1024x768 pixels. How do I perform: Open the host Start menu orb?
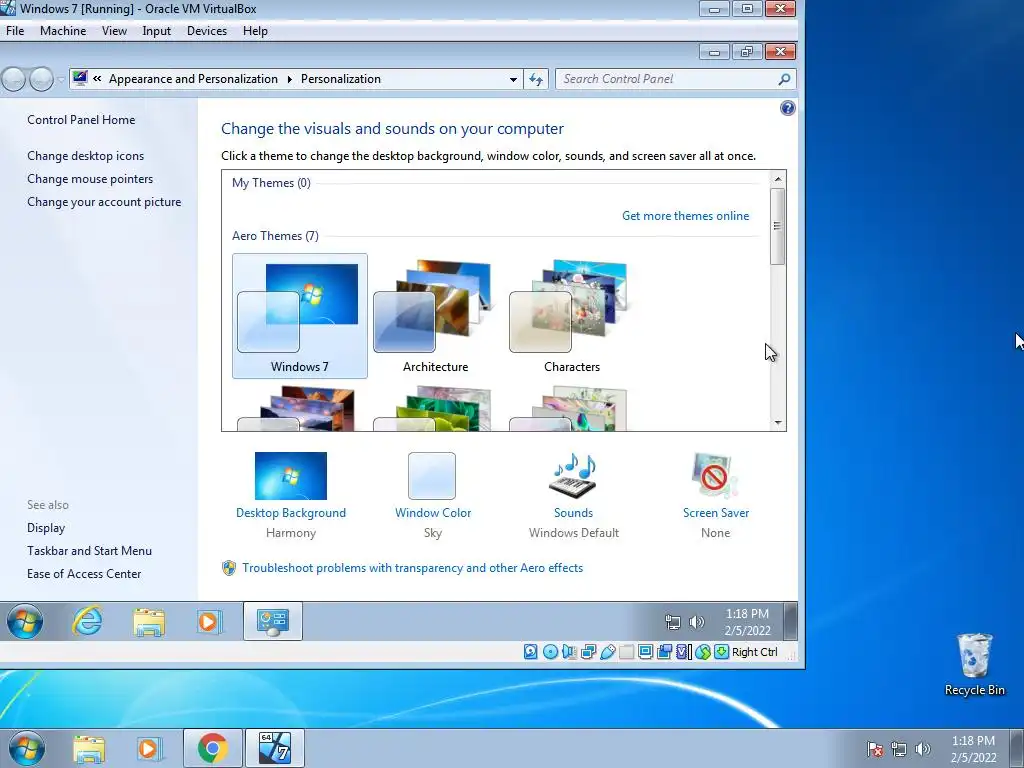click(27, 748)
